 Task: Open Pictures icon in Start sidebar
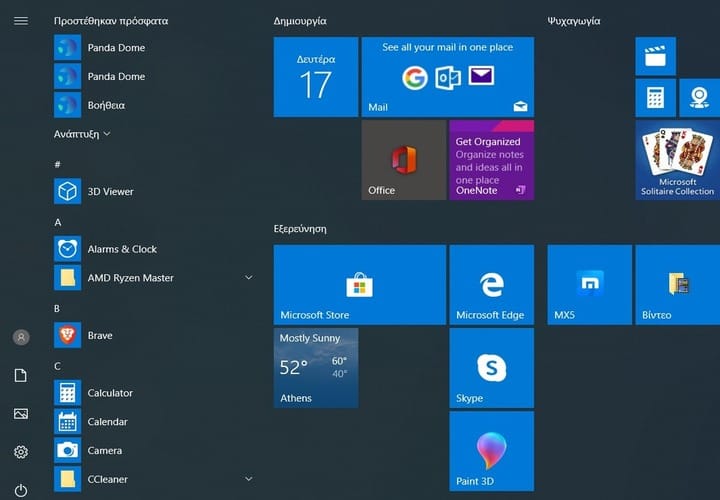tap(21, 414)
